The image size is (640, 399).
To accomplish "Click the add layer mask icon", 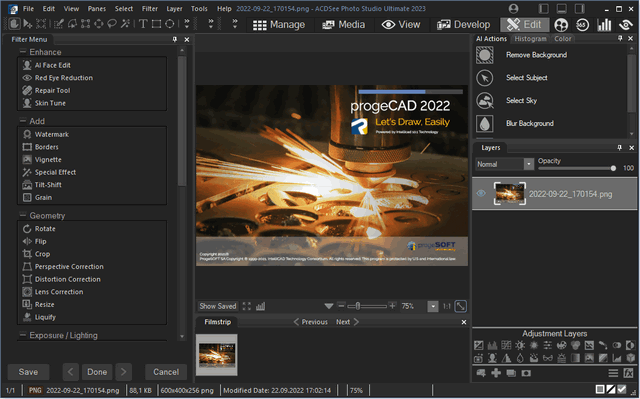I will [526, 373].
